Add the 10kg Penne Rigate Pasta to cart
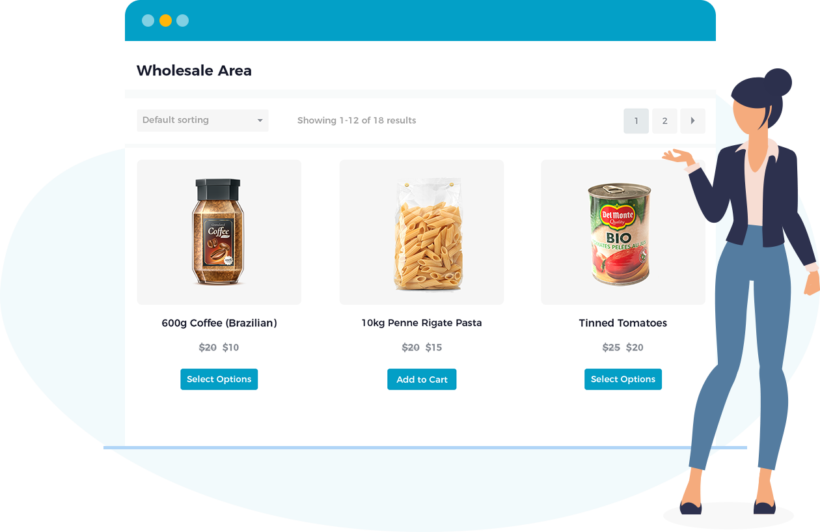Viewport: 820px width, 532px height. pos(422,379)
